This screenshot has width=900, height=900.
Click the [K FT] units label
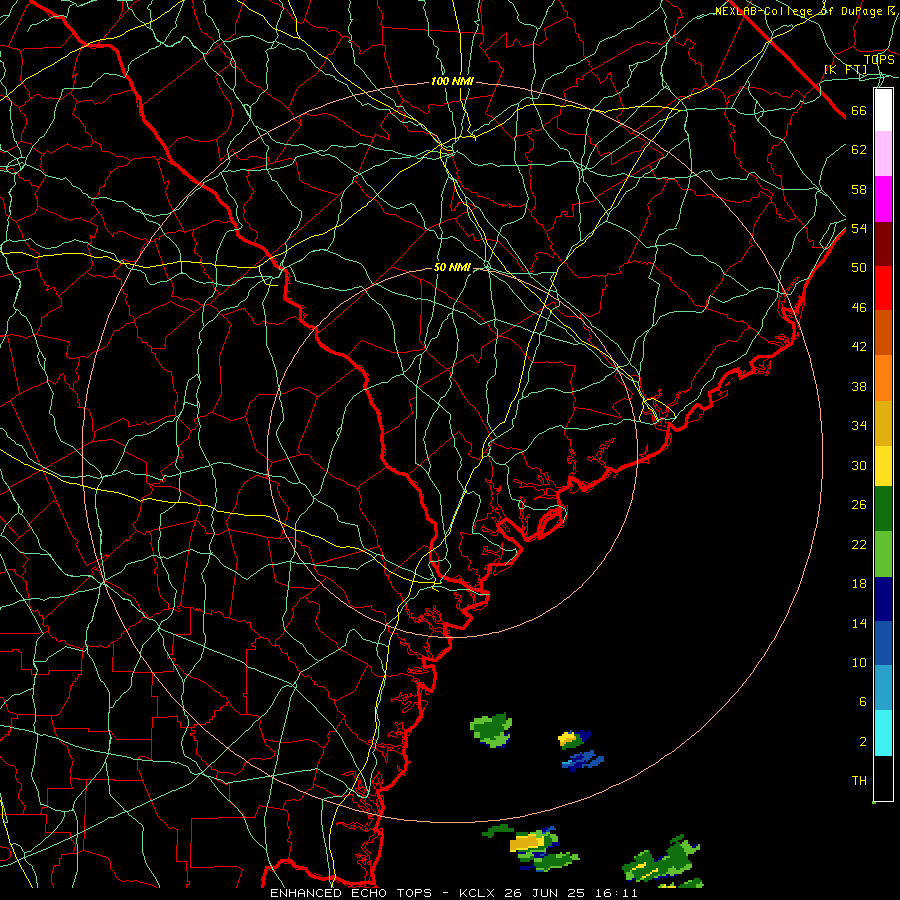[846, 69]
